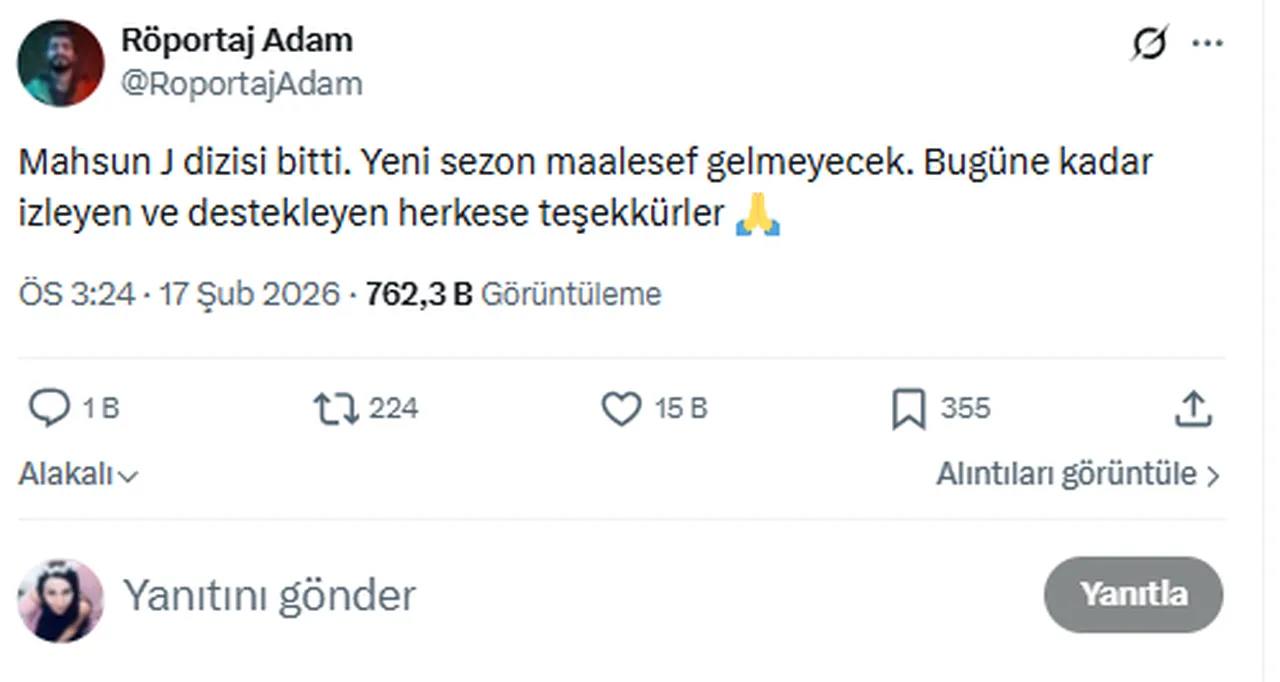Visit the @RoportajAdam profile handle

[x=243, y=84]
